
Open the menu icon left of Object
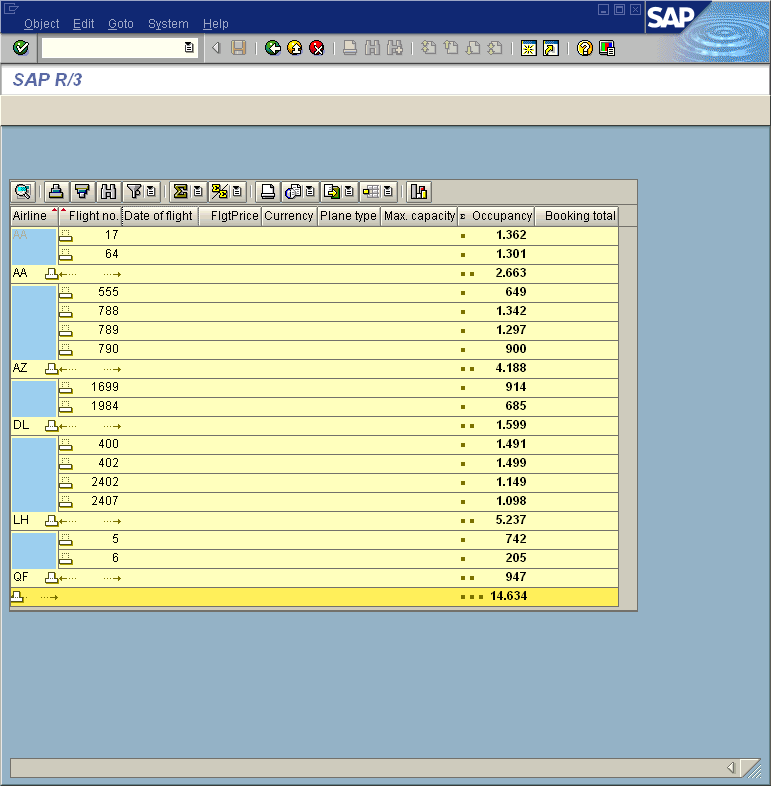(11, 9)
